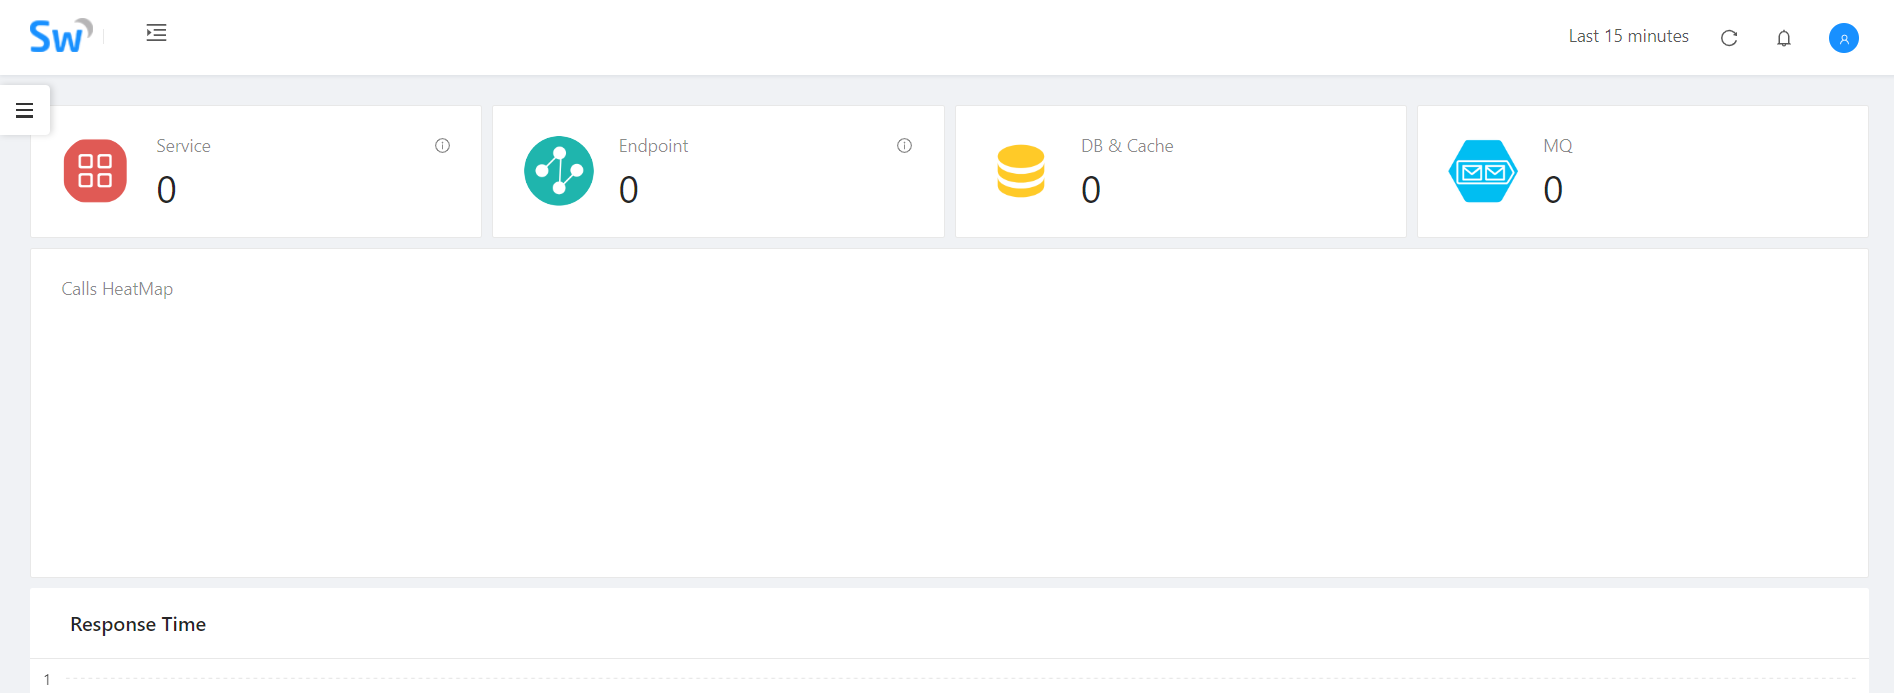This screenshot has width=1894, height=693.
Task: Click the red Service grid icon
Action: click(95, 171)
